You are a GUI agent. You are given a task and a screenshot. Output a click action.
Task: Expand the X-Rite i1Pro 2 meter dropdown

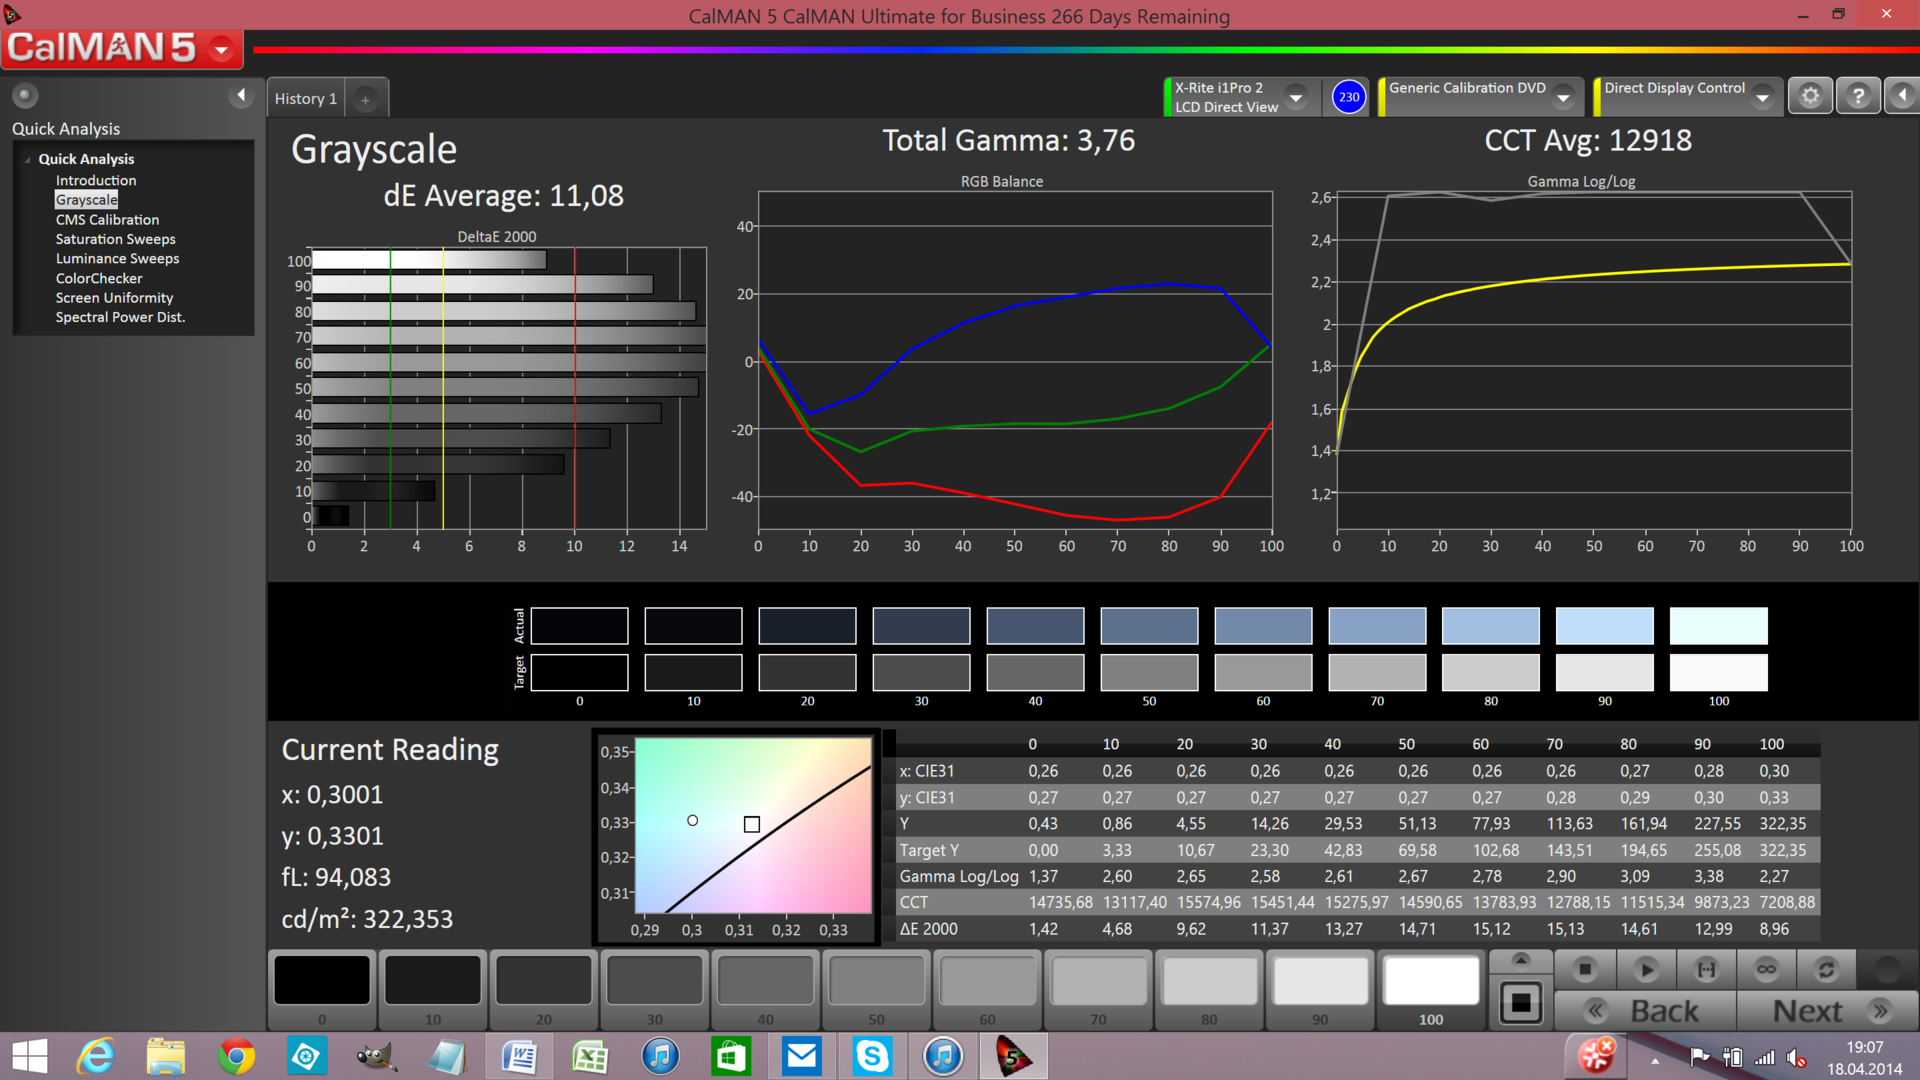(1296, 97)
